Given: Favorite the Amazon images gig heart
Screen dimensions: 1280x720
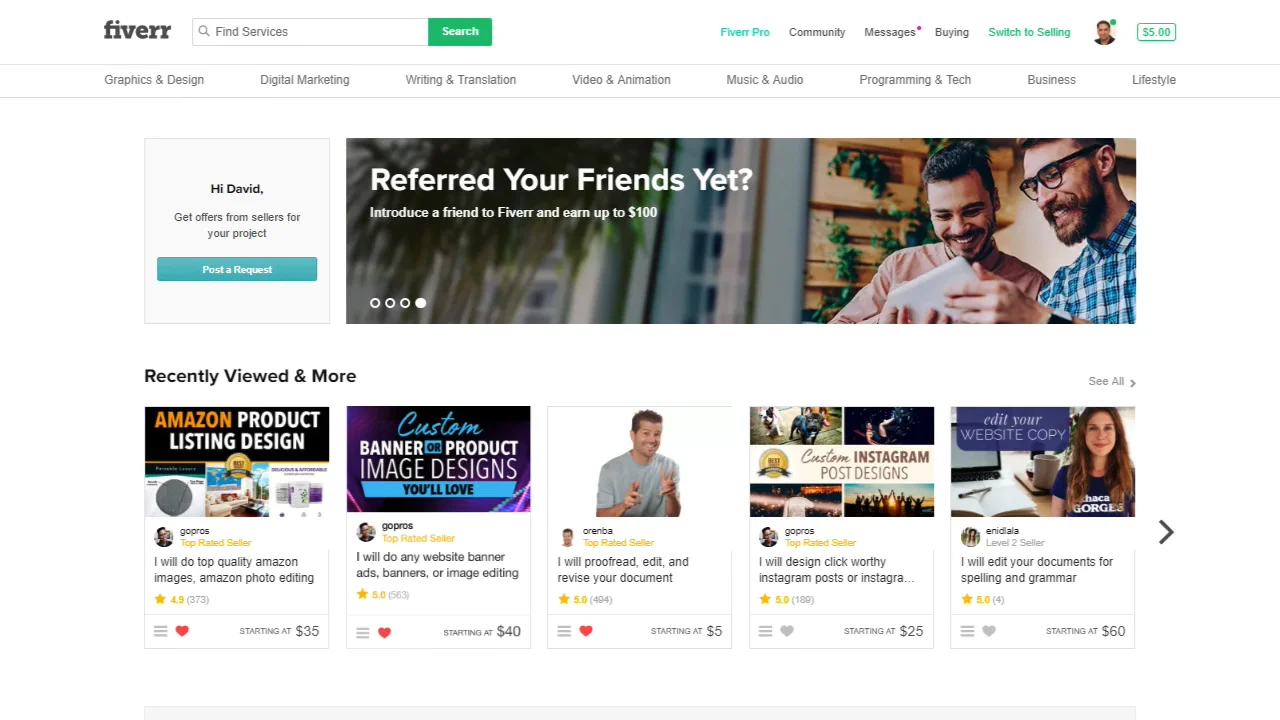Looking at the screenshot, I should (182, 631).
